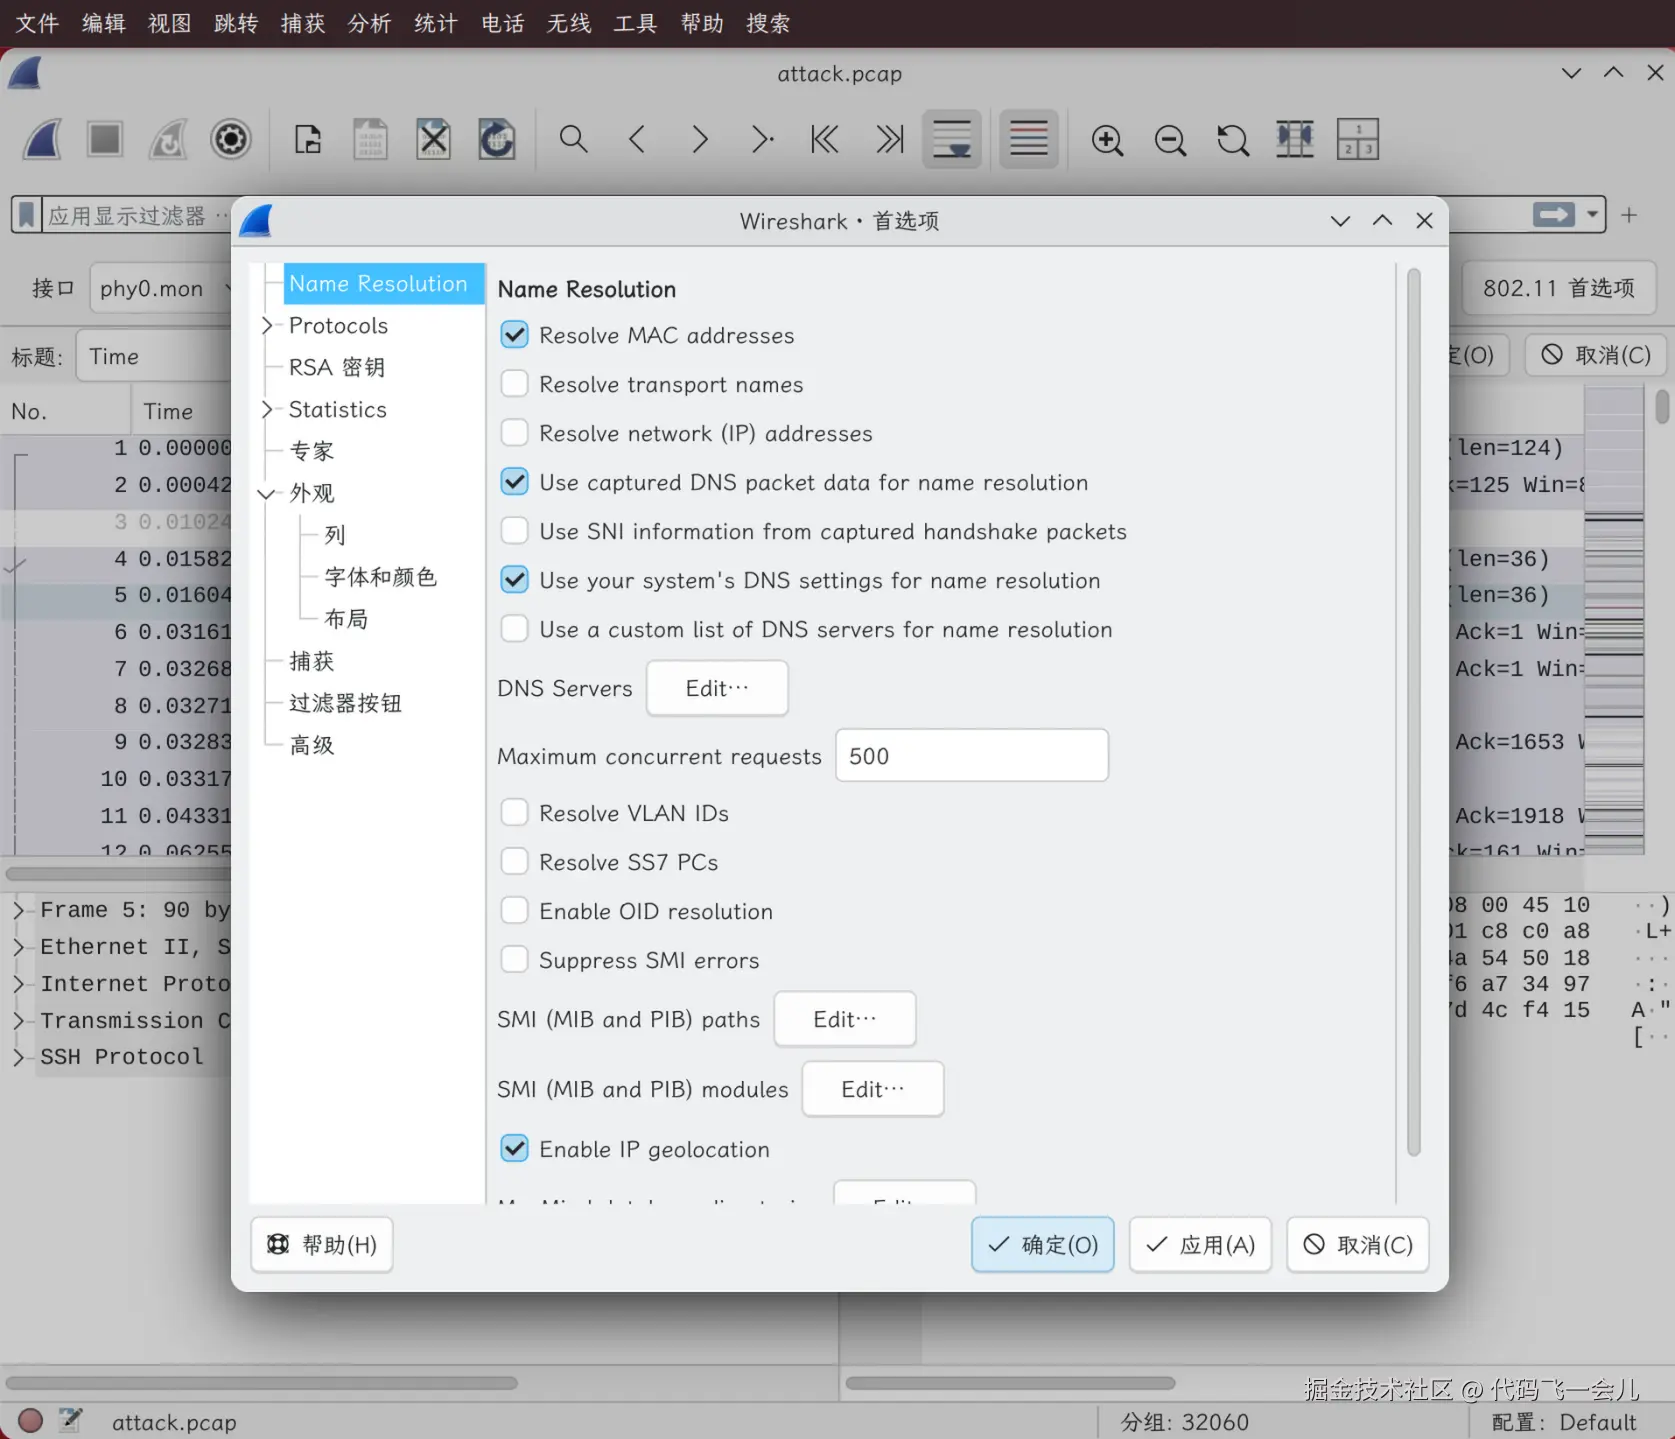Jump to last packet icon
1675x1439 pixels.
tap(889, 139)
